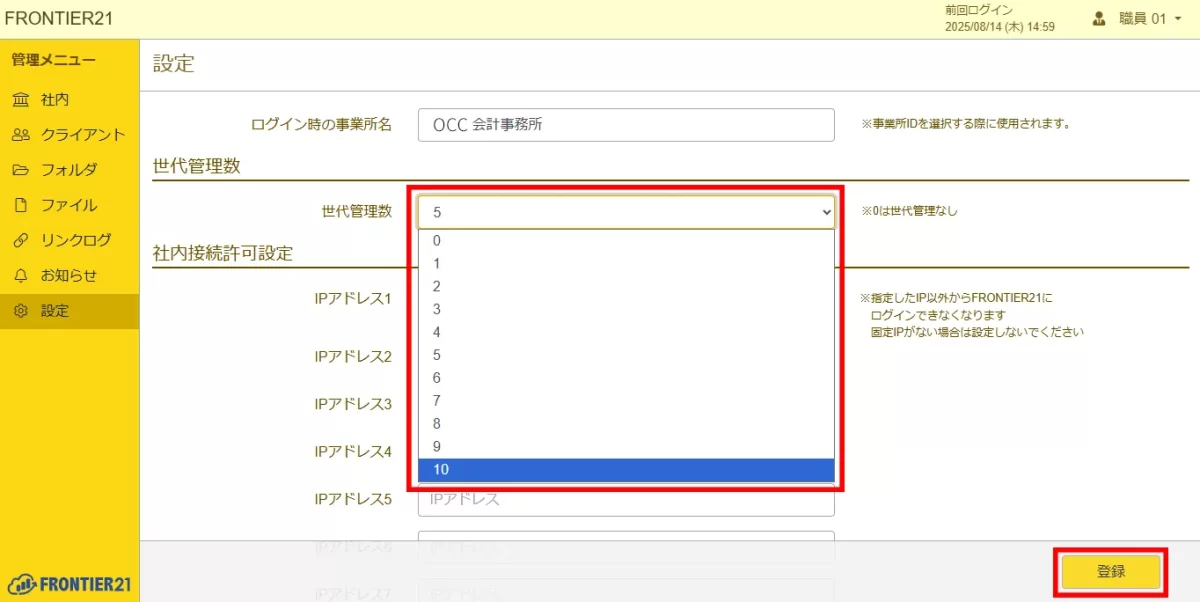
Task: Click the ログイン時の事業所名 text field
Action: click(626, 125)
